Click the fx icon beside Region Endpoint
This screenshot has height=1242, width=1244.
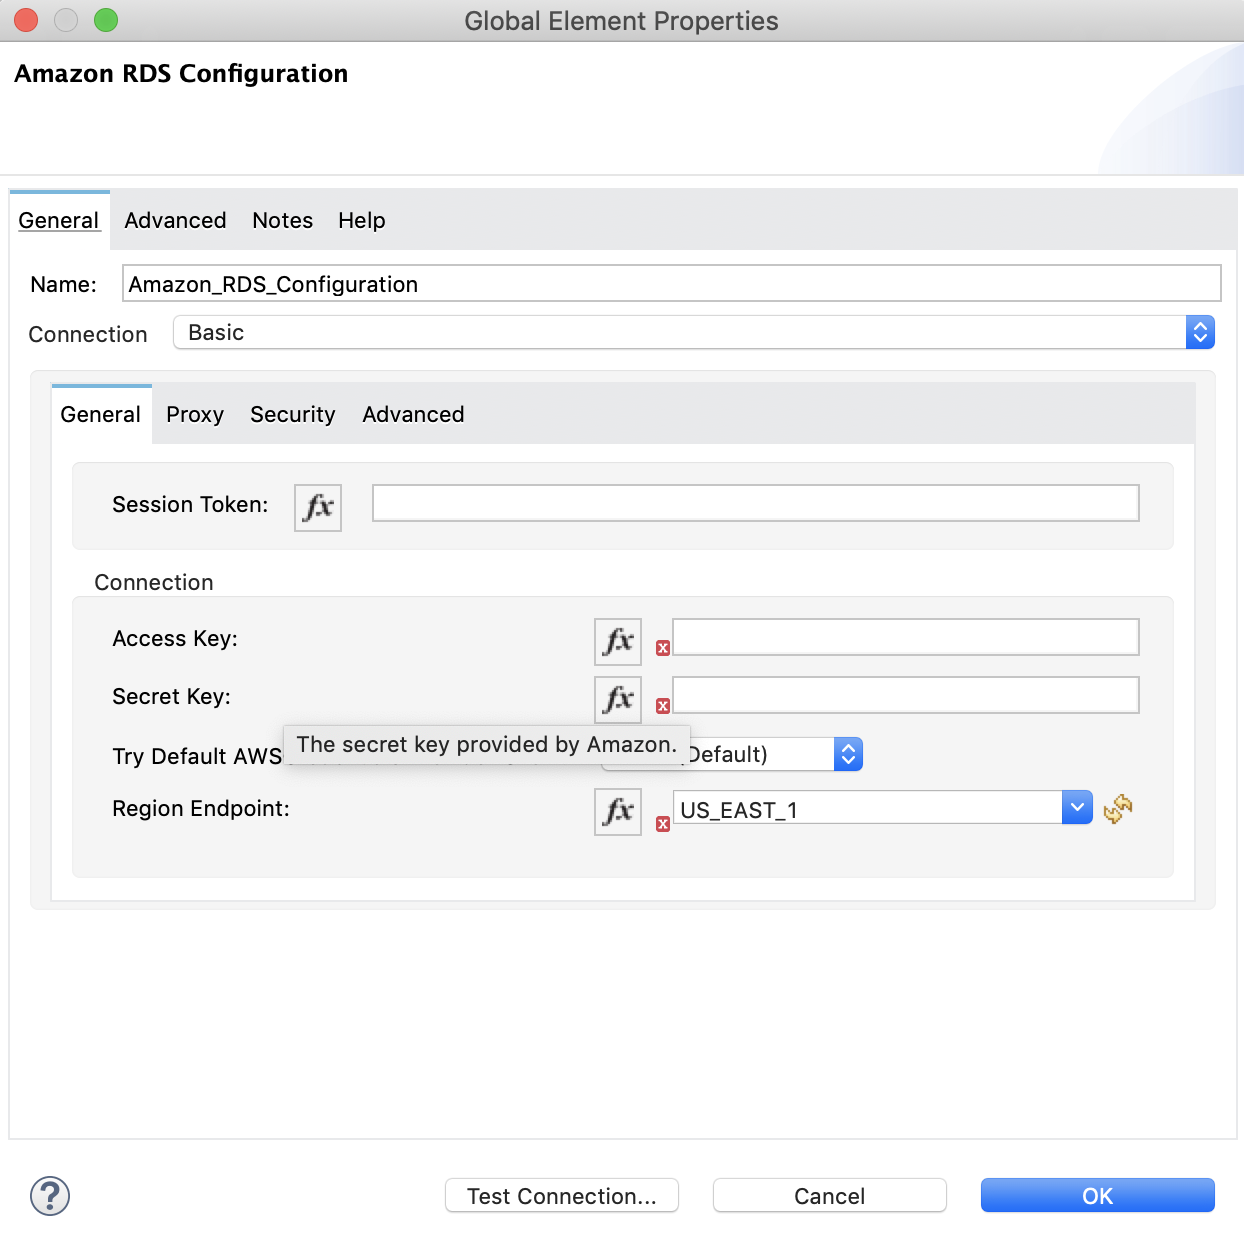[617, 812]
